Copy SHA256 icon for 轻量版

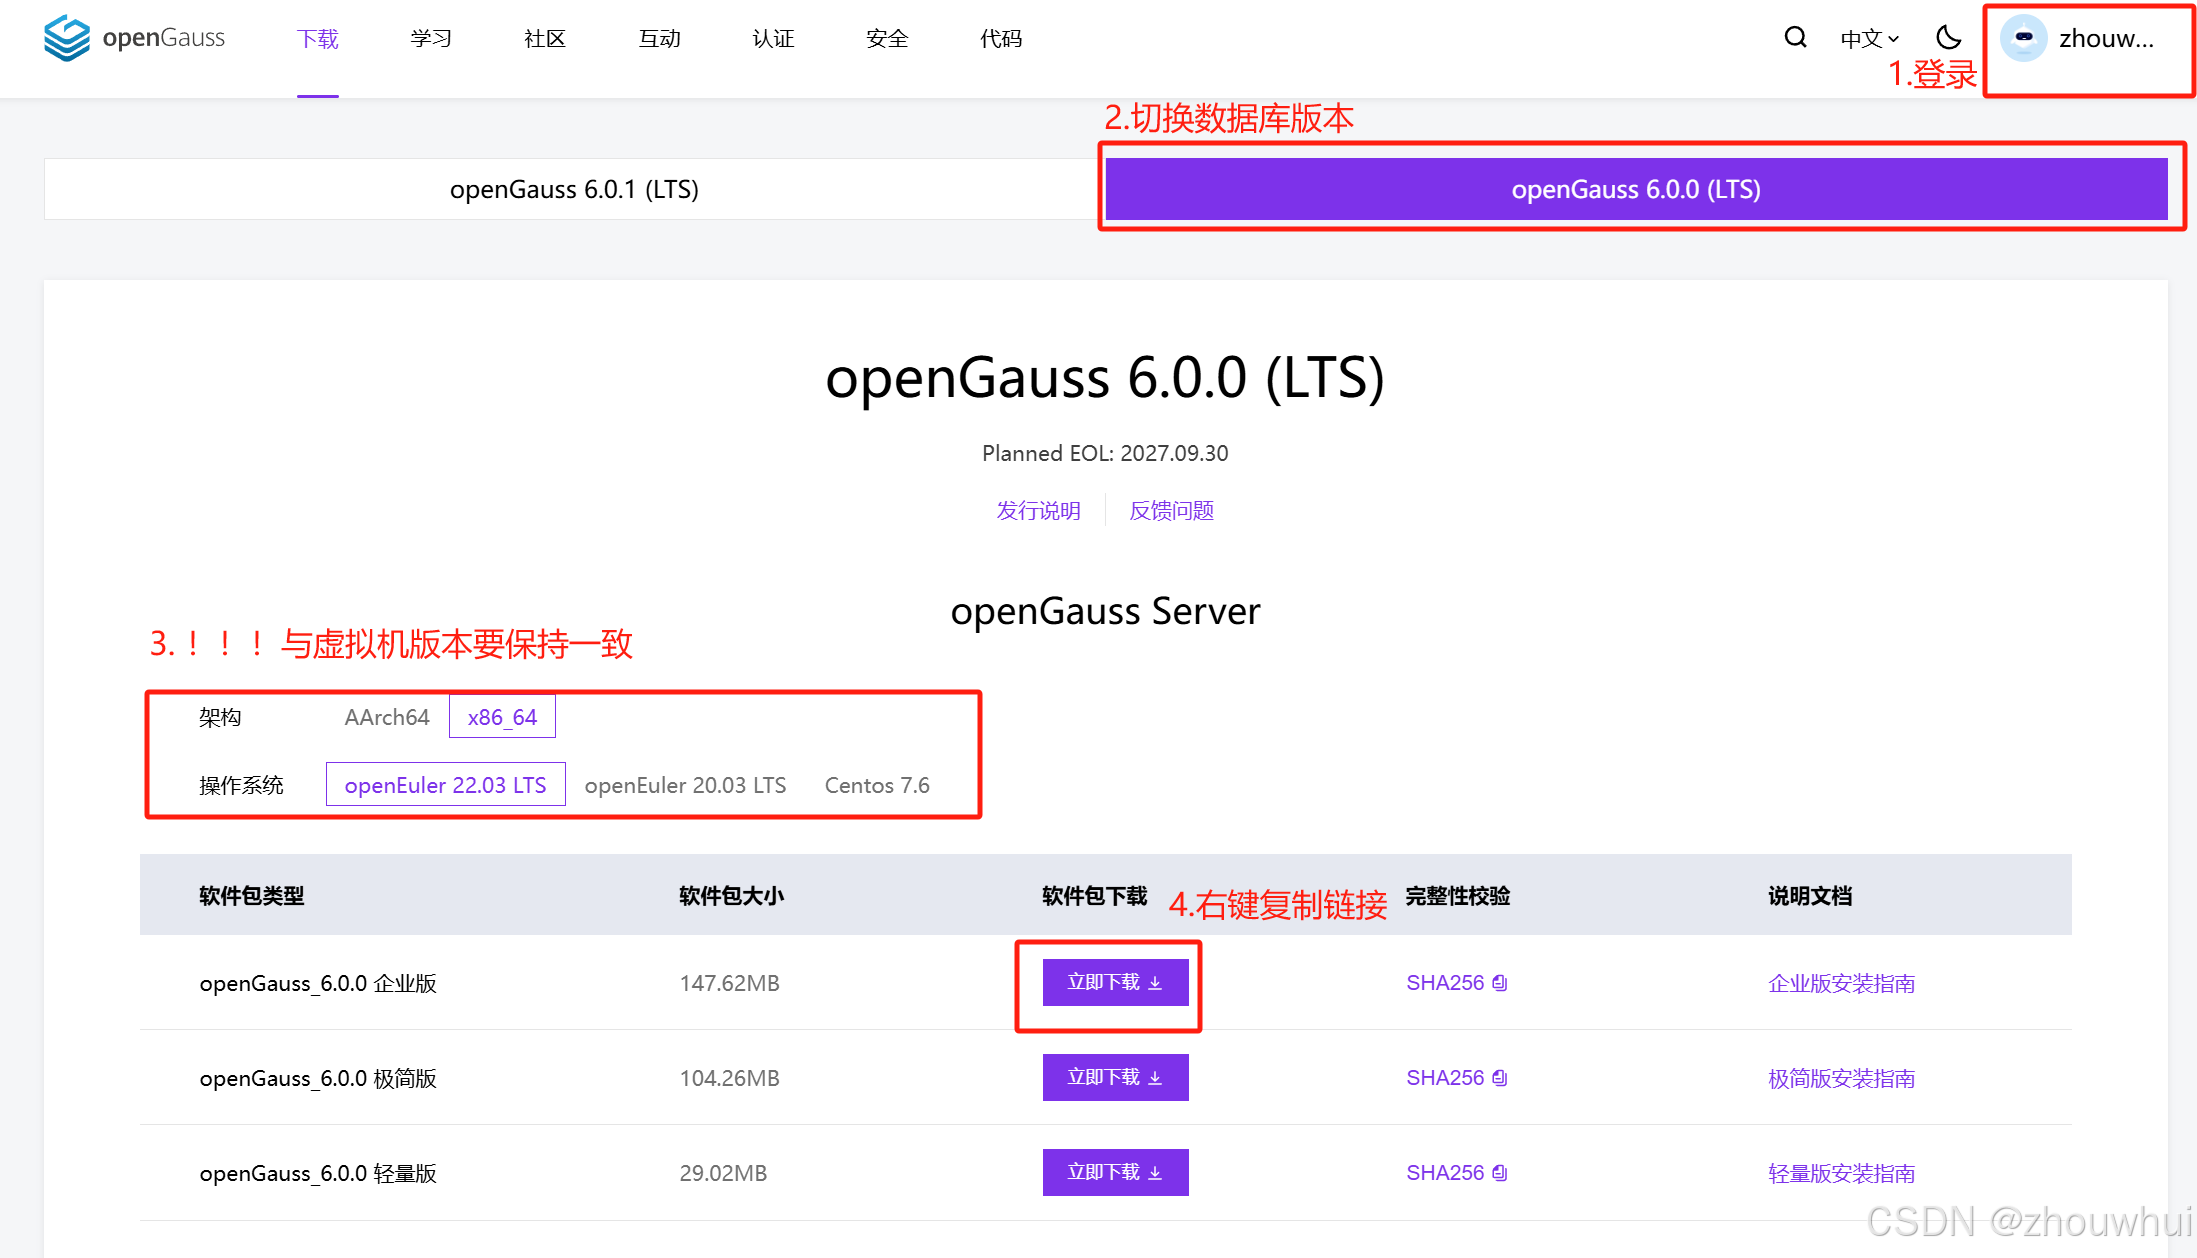[1499, 1173]
